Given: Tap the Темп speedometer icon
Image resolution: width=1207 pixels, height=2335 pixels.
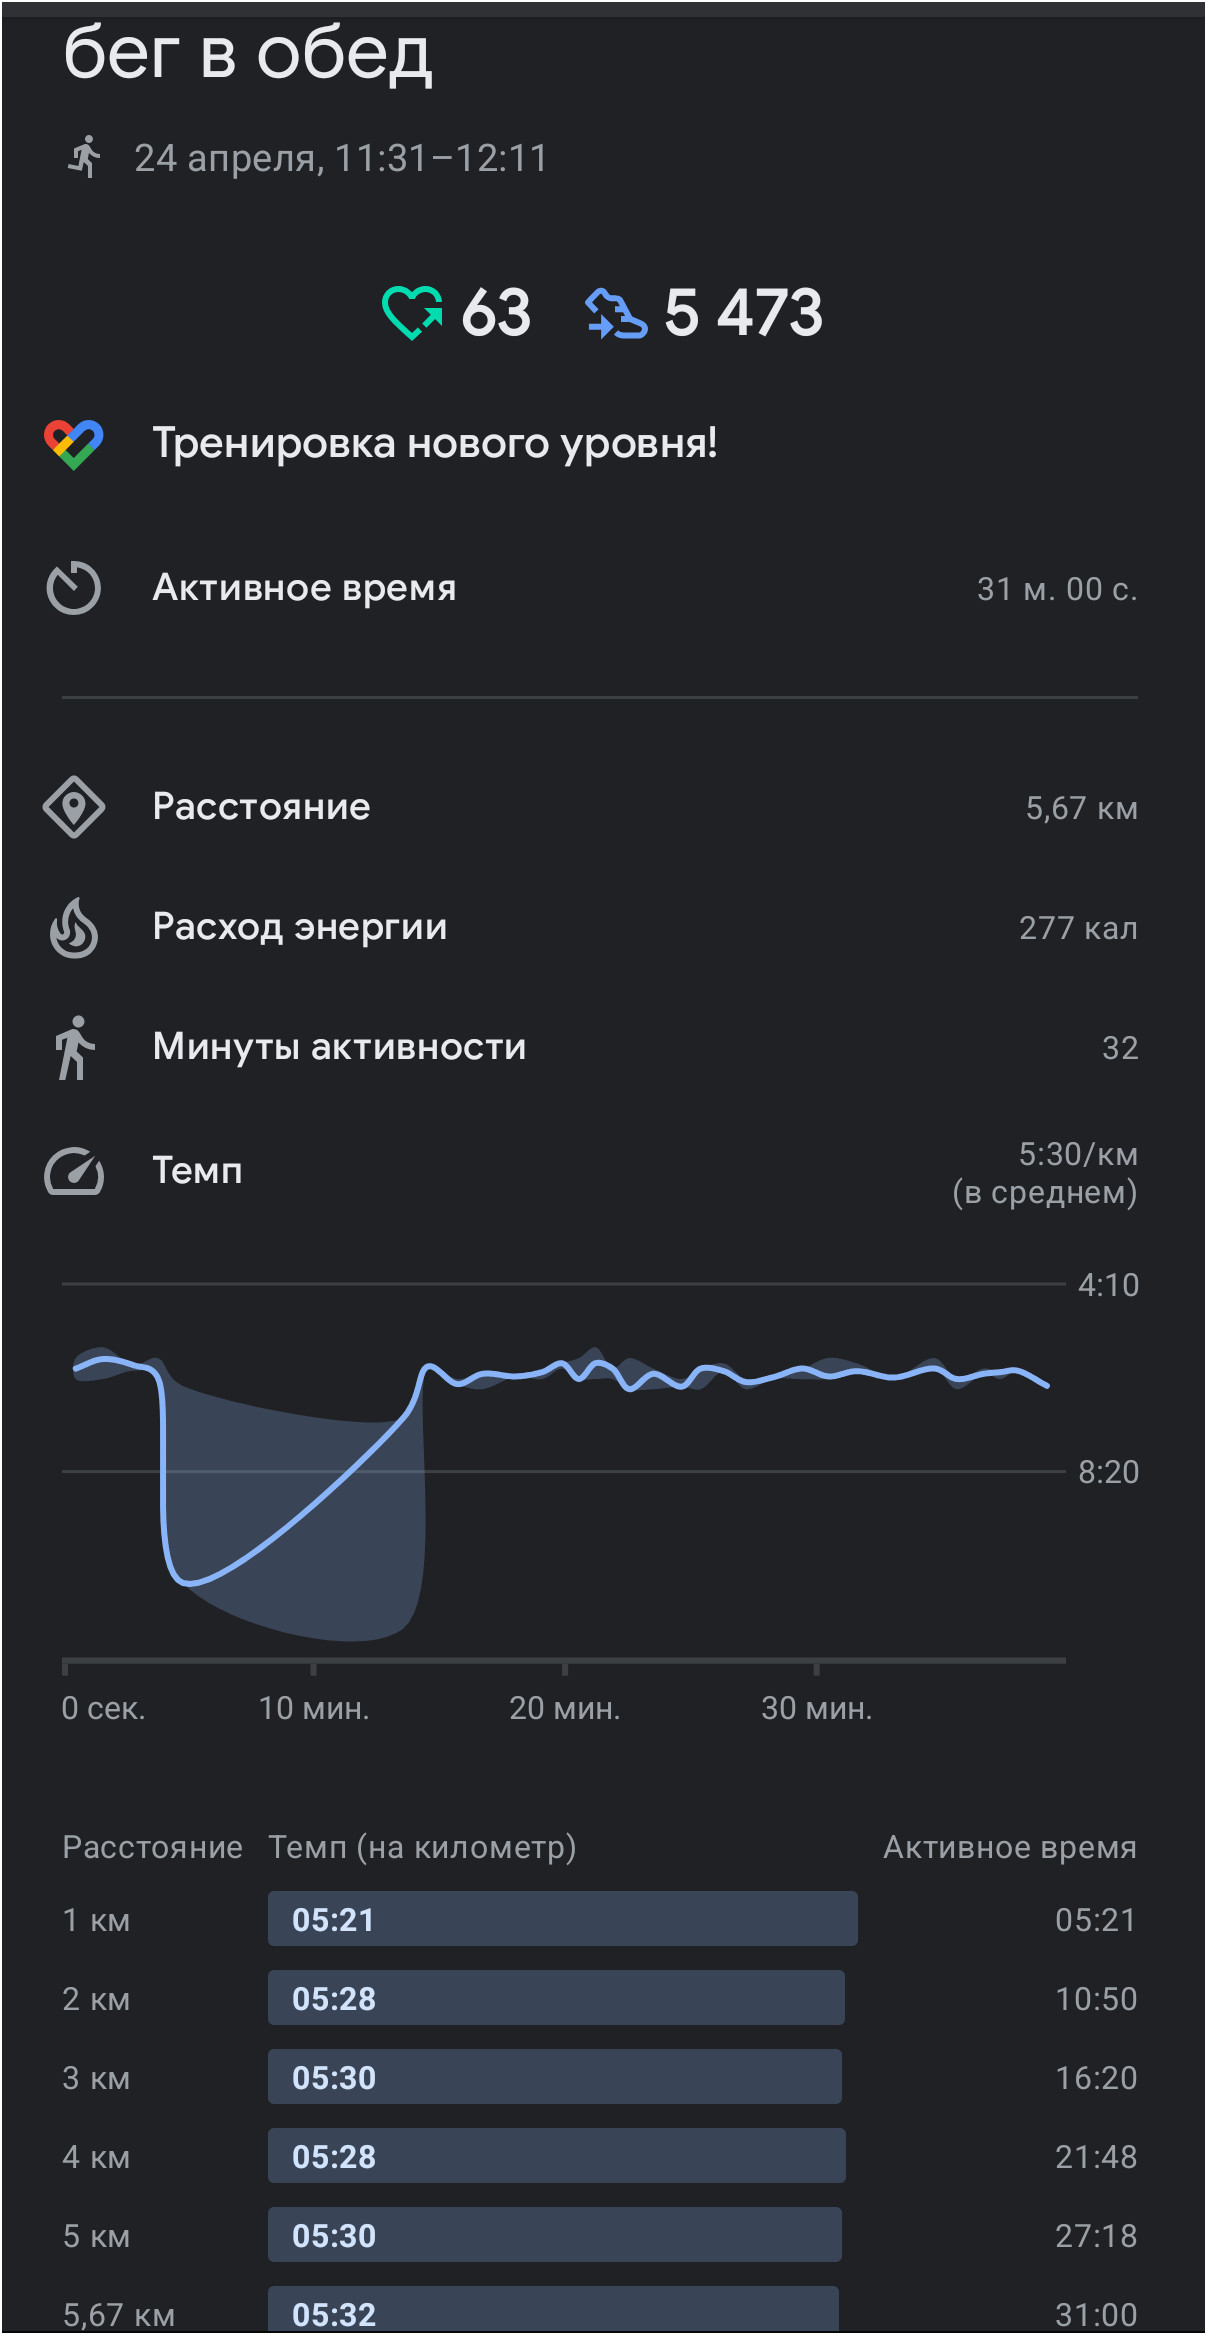Looking at the screenshot, I should point(74,1171).
